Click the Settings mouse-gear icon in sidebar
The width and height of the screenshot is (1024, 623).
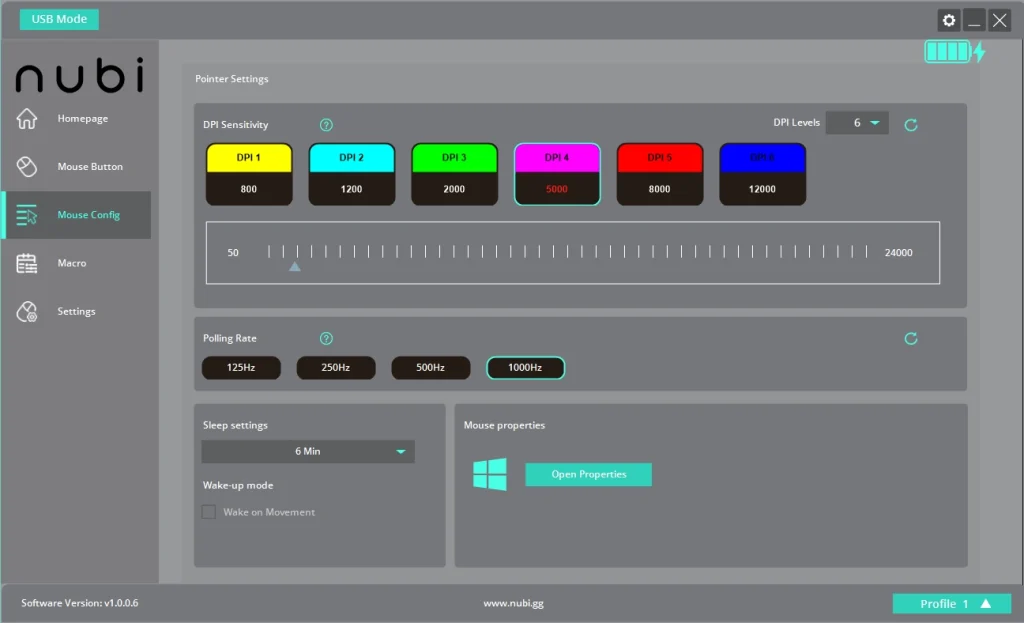27,312
